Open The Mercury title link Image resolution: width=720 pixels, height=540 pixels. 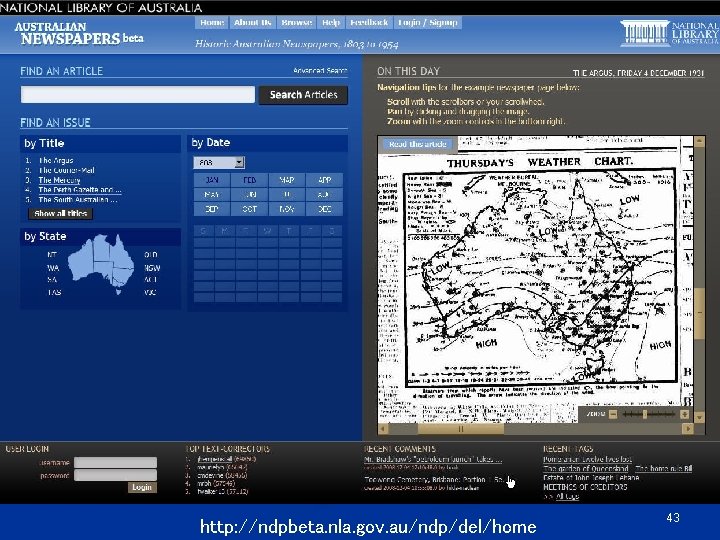(x=59, y=180)
